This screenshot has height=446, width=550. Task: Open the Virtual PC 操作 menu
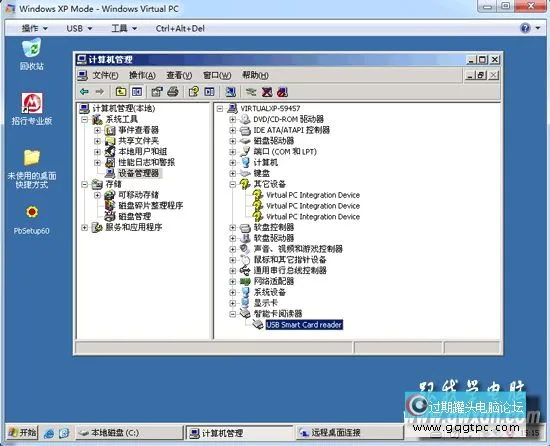click(x=34, y=28)
